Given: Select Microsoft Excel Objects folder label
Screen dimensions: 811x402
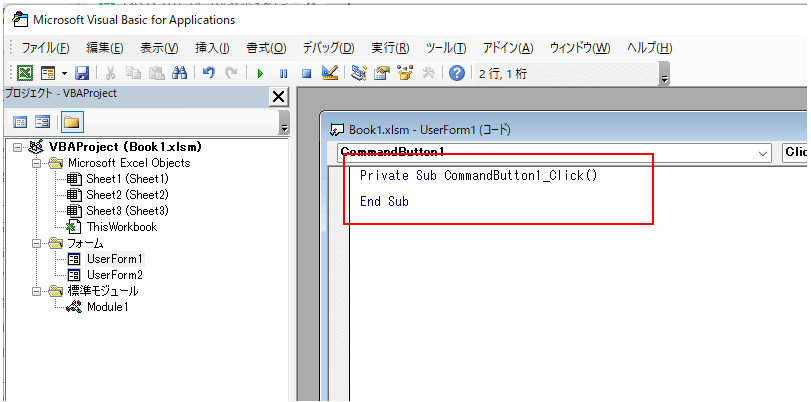Looking at the screenshot, I should point(129,163).
